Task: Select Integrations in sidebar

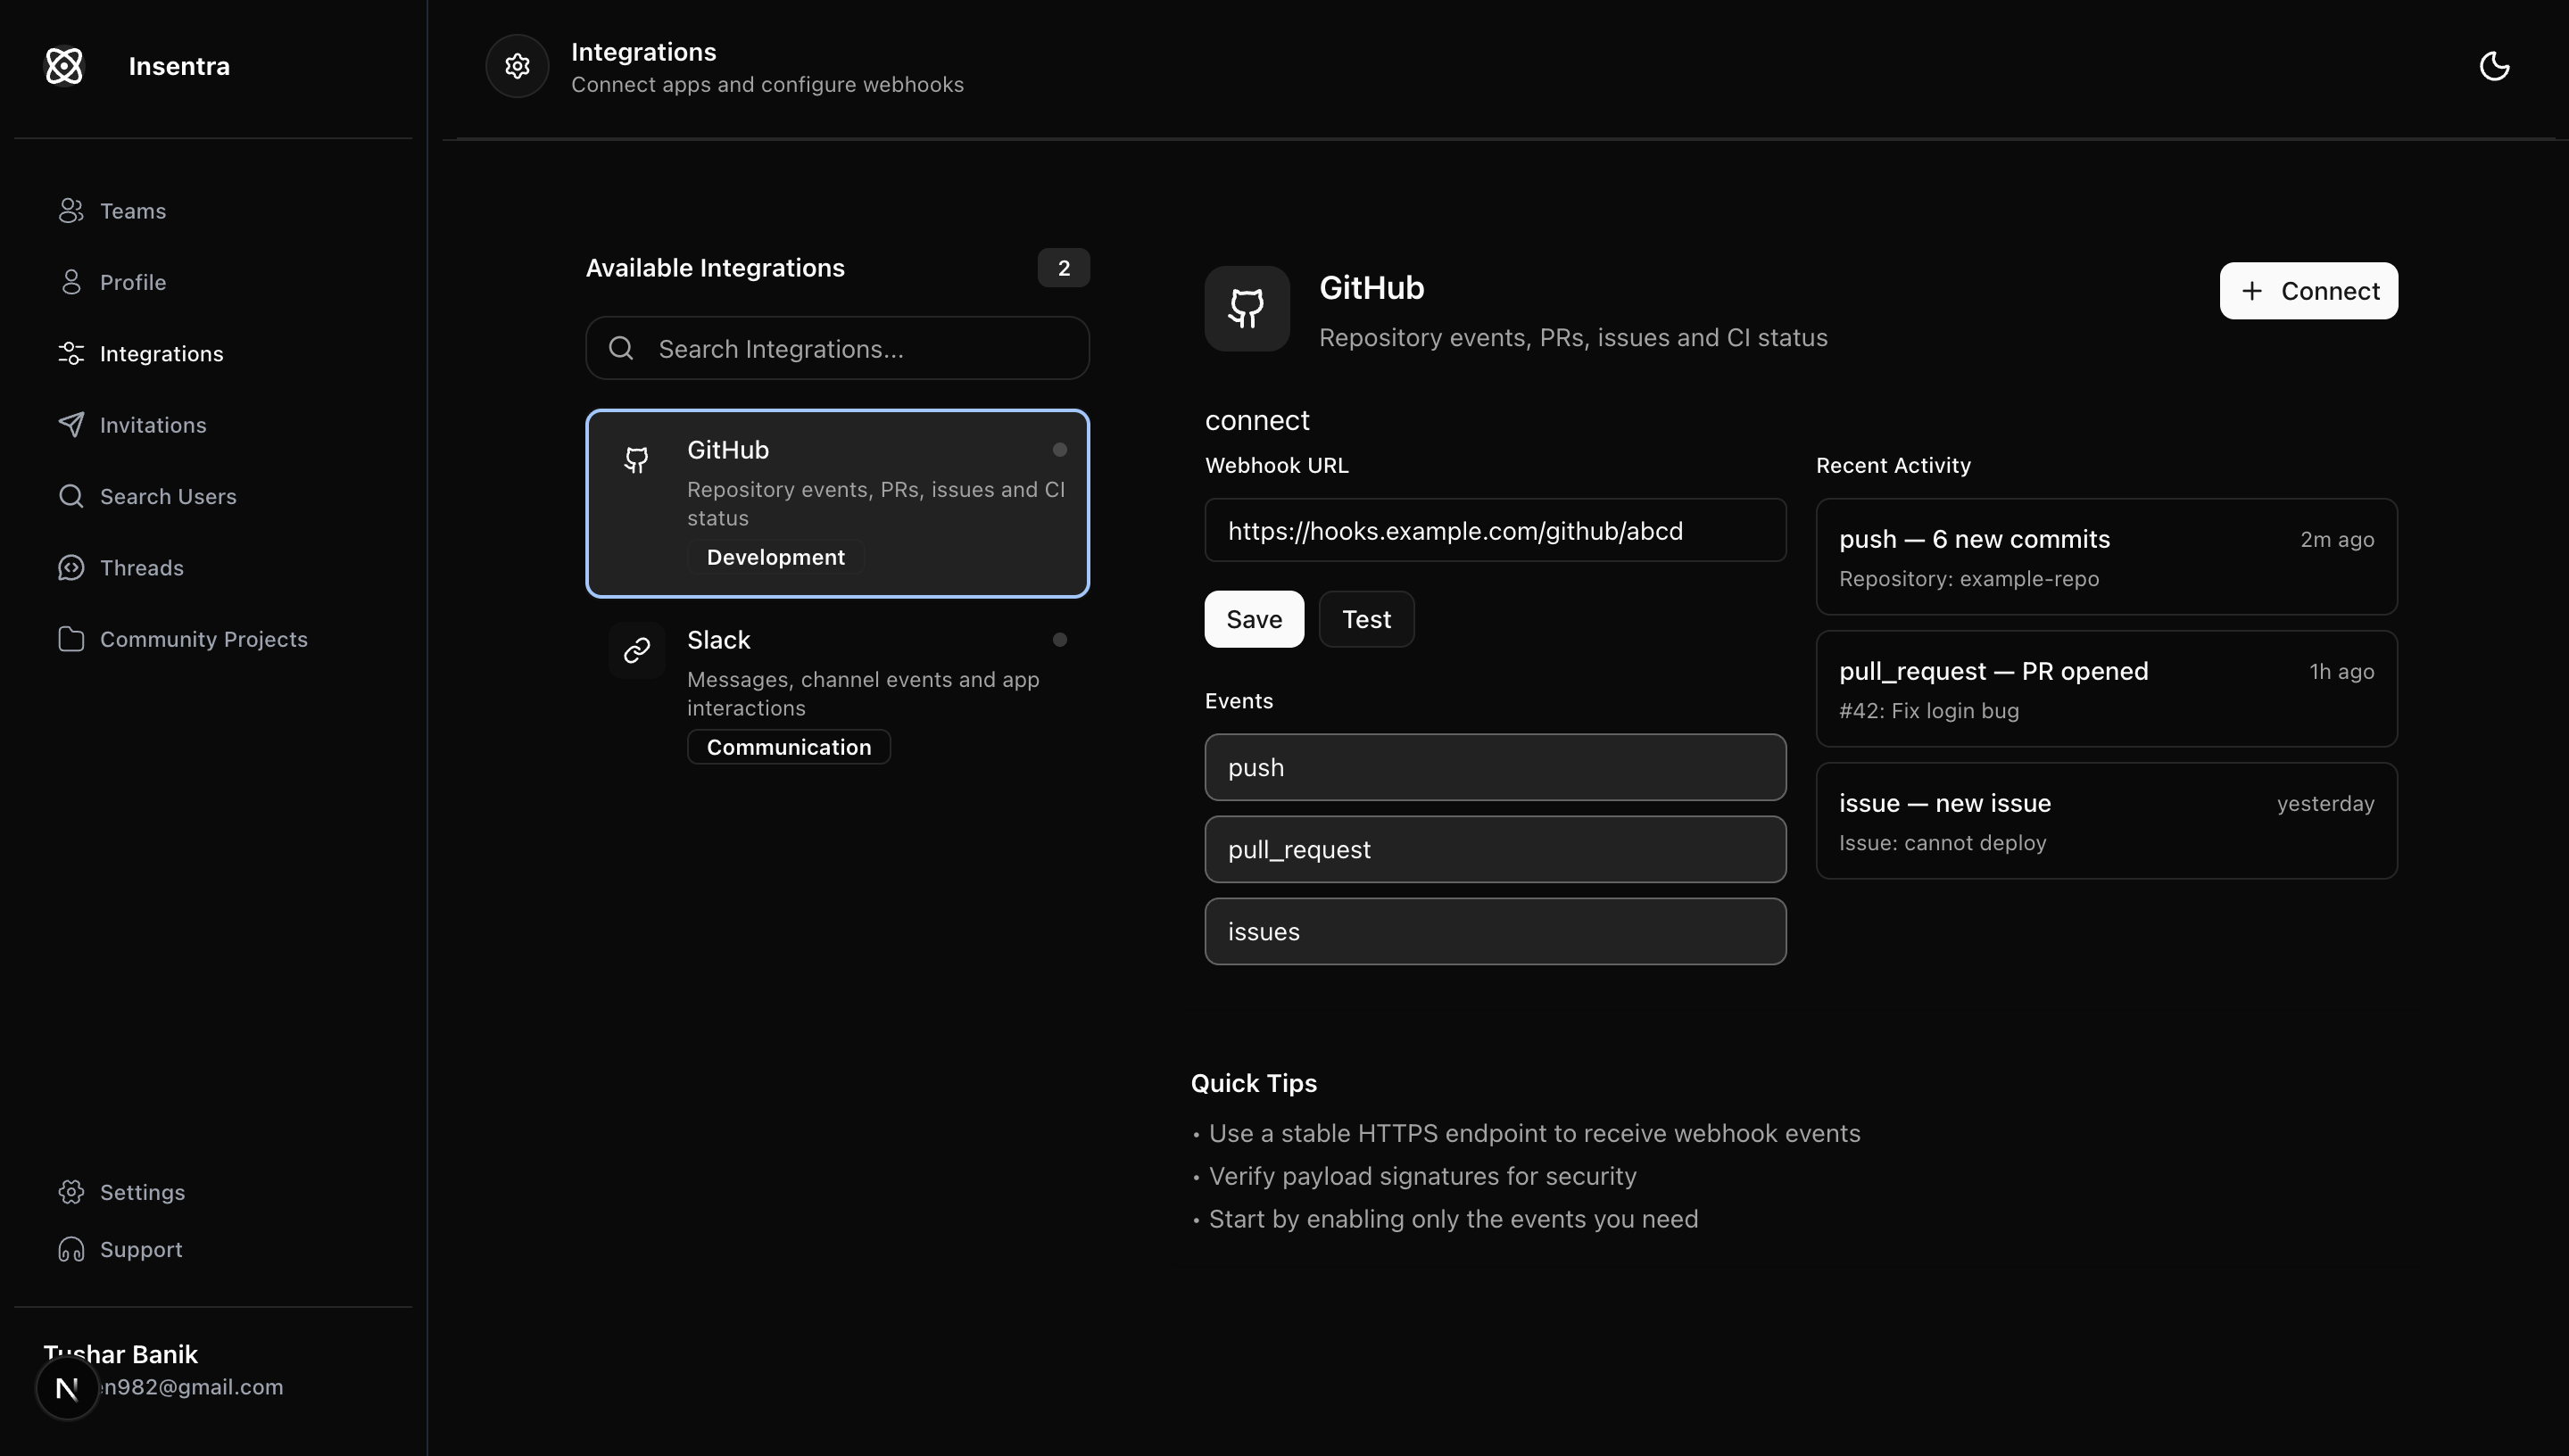Action: pyautogui.click(x=161, y=353)
